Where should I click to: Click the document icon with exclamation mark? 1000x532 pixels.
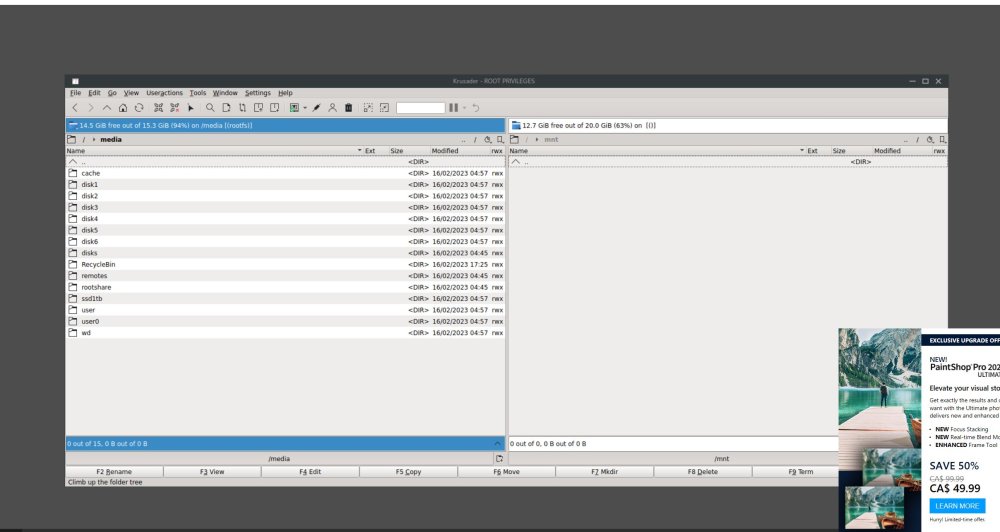click(x=274, y=108)
